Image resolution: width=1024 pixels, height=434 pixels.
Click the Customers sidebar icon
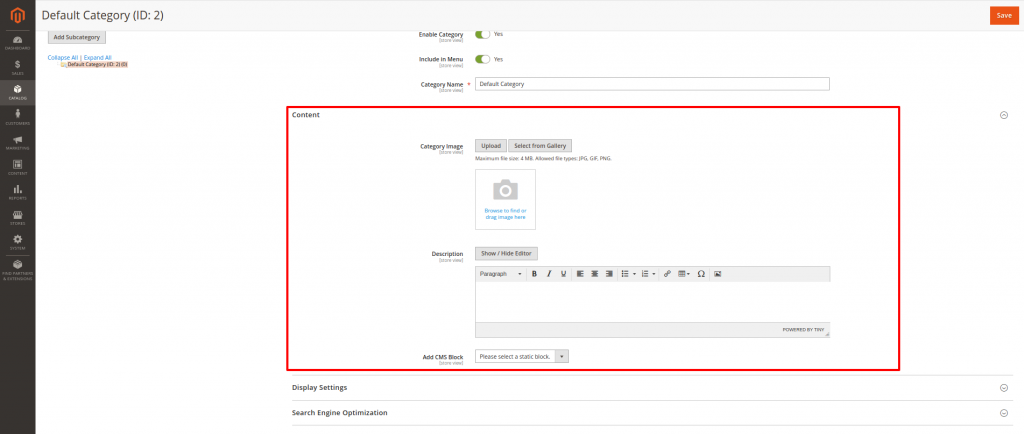[x=17, y=116]
